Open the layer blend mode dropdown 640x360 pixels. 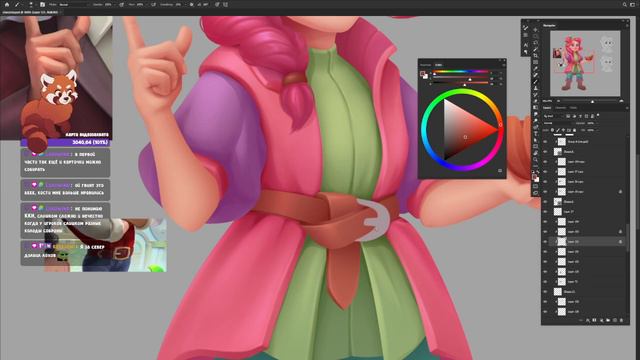(557, 123)
